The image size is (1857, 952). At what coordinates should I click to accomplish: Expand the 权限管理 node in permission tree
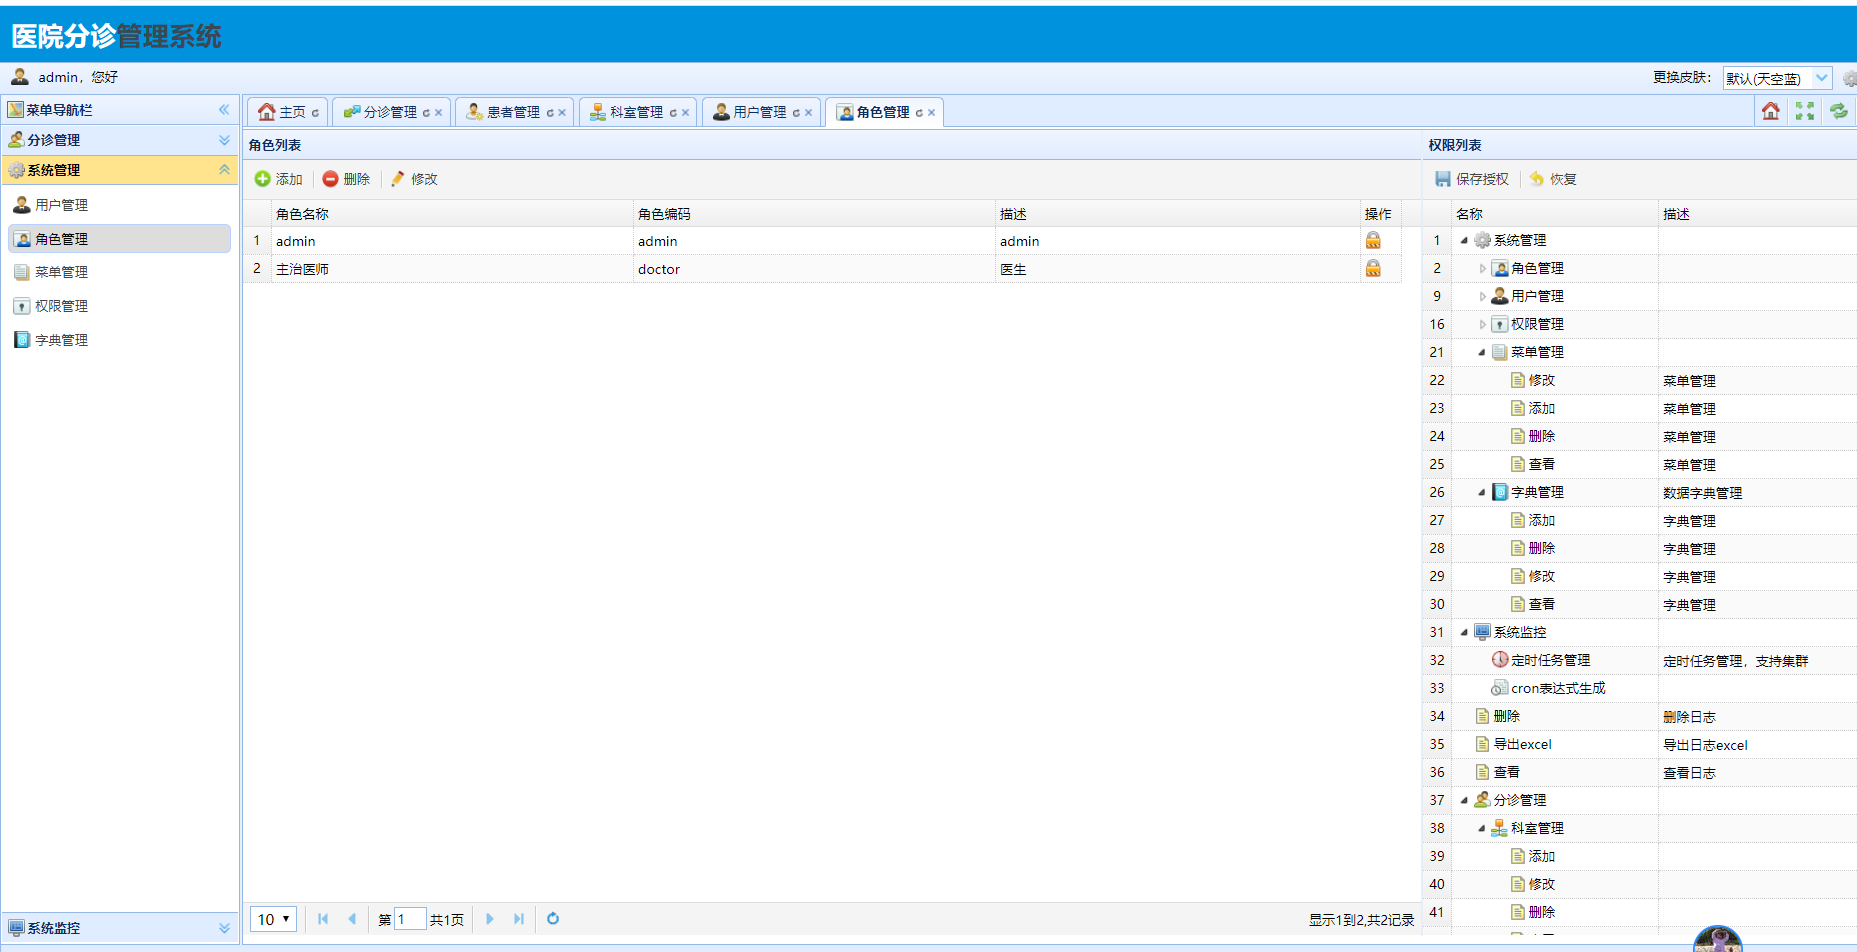coord(1482,324)
